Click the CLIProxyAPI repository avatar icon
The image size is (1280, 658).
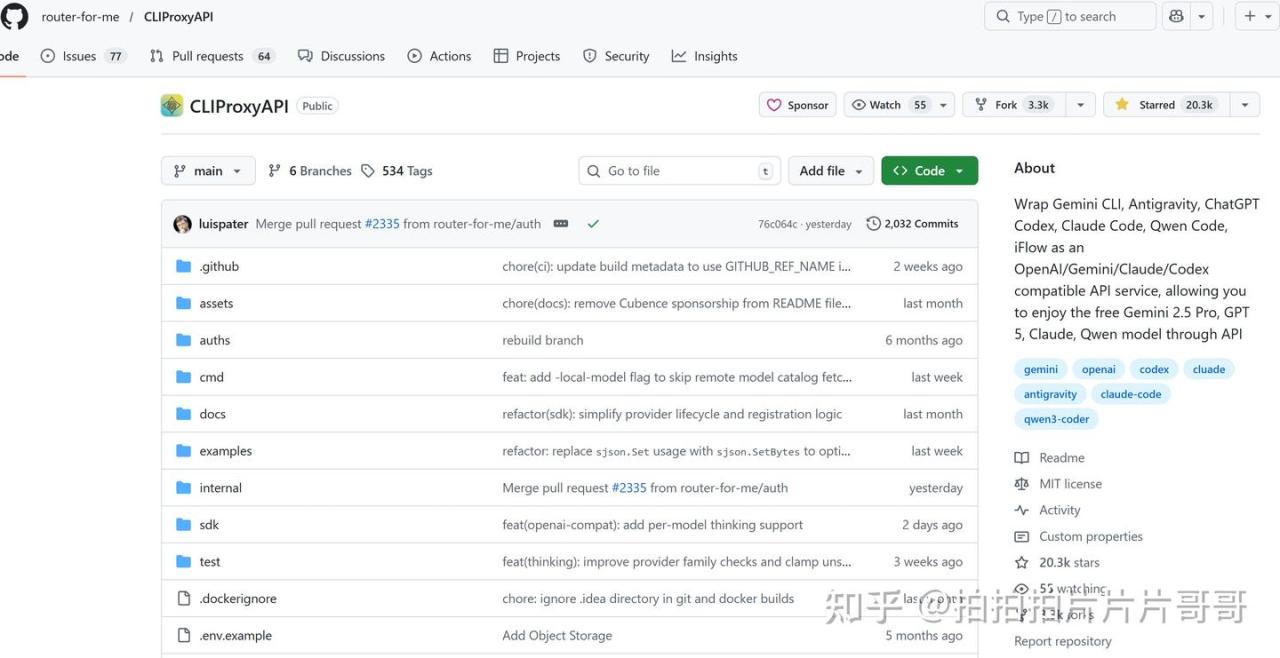[172, 106]
